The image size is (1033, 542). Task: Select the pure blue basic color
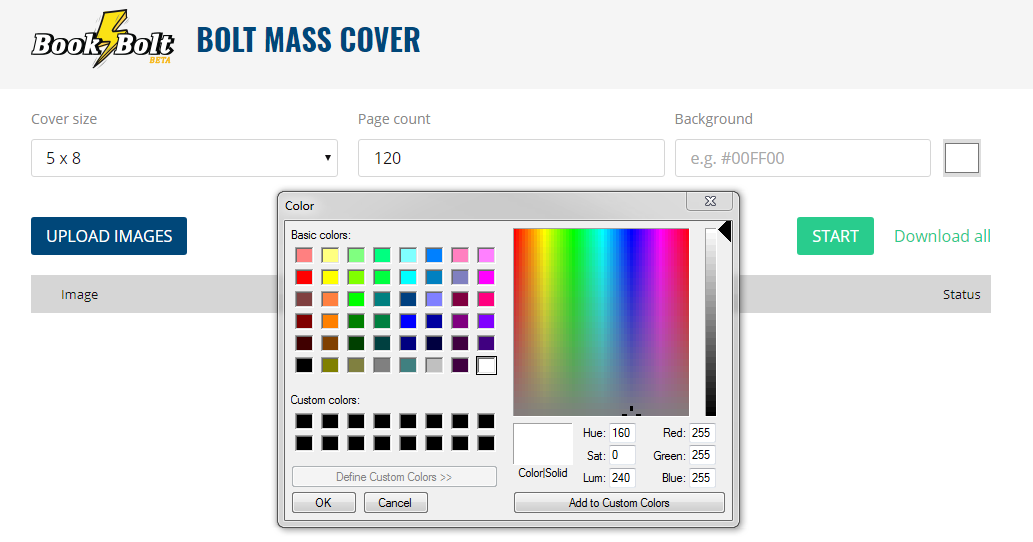pyautogui.click(x=408, y=321)
